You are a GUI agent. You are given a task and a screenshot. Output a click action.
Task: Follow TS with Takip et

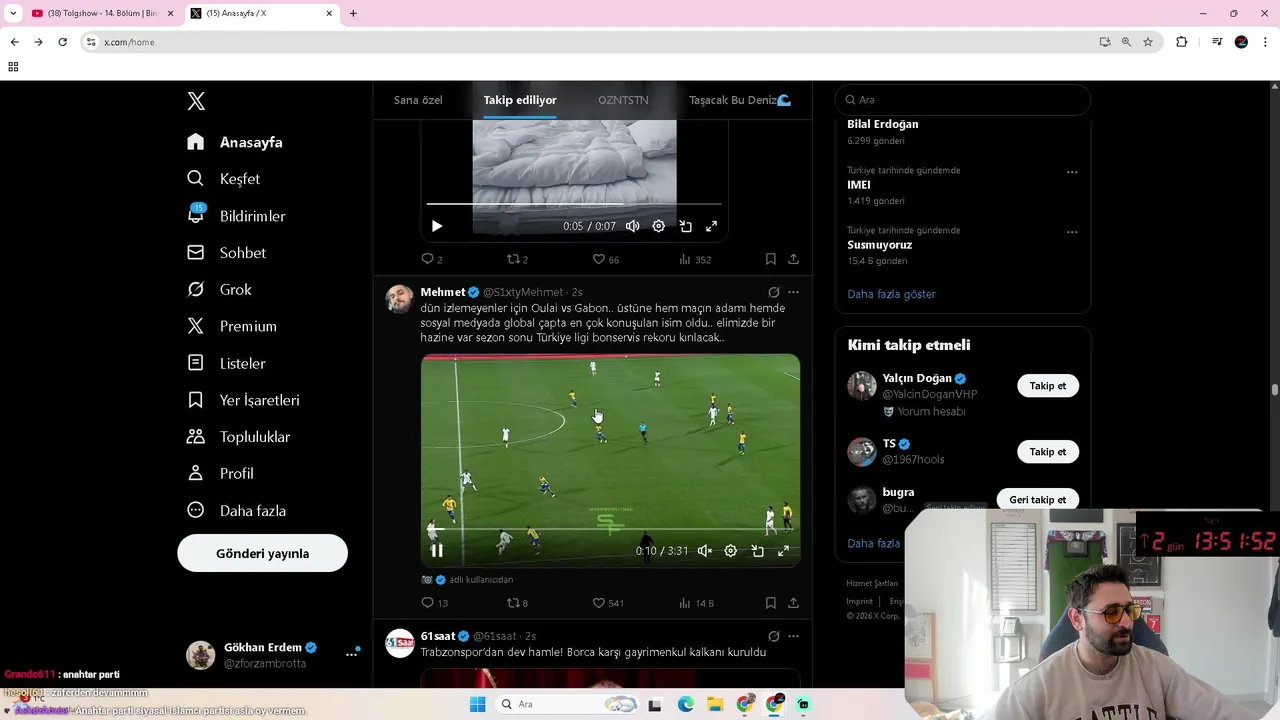(1048, 452)
